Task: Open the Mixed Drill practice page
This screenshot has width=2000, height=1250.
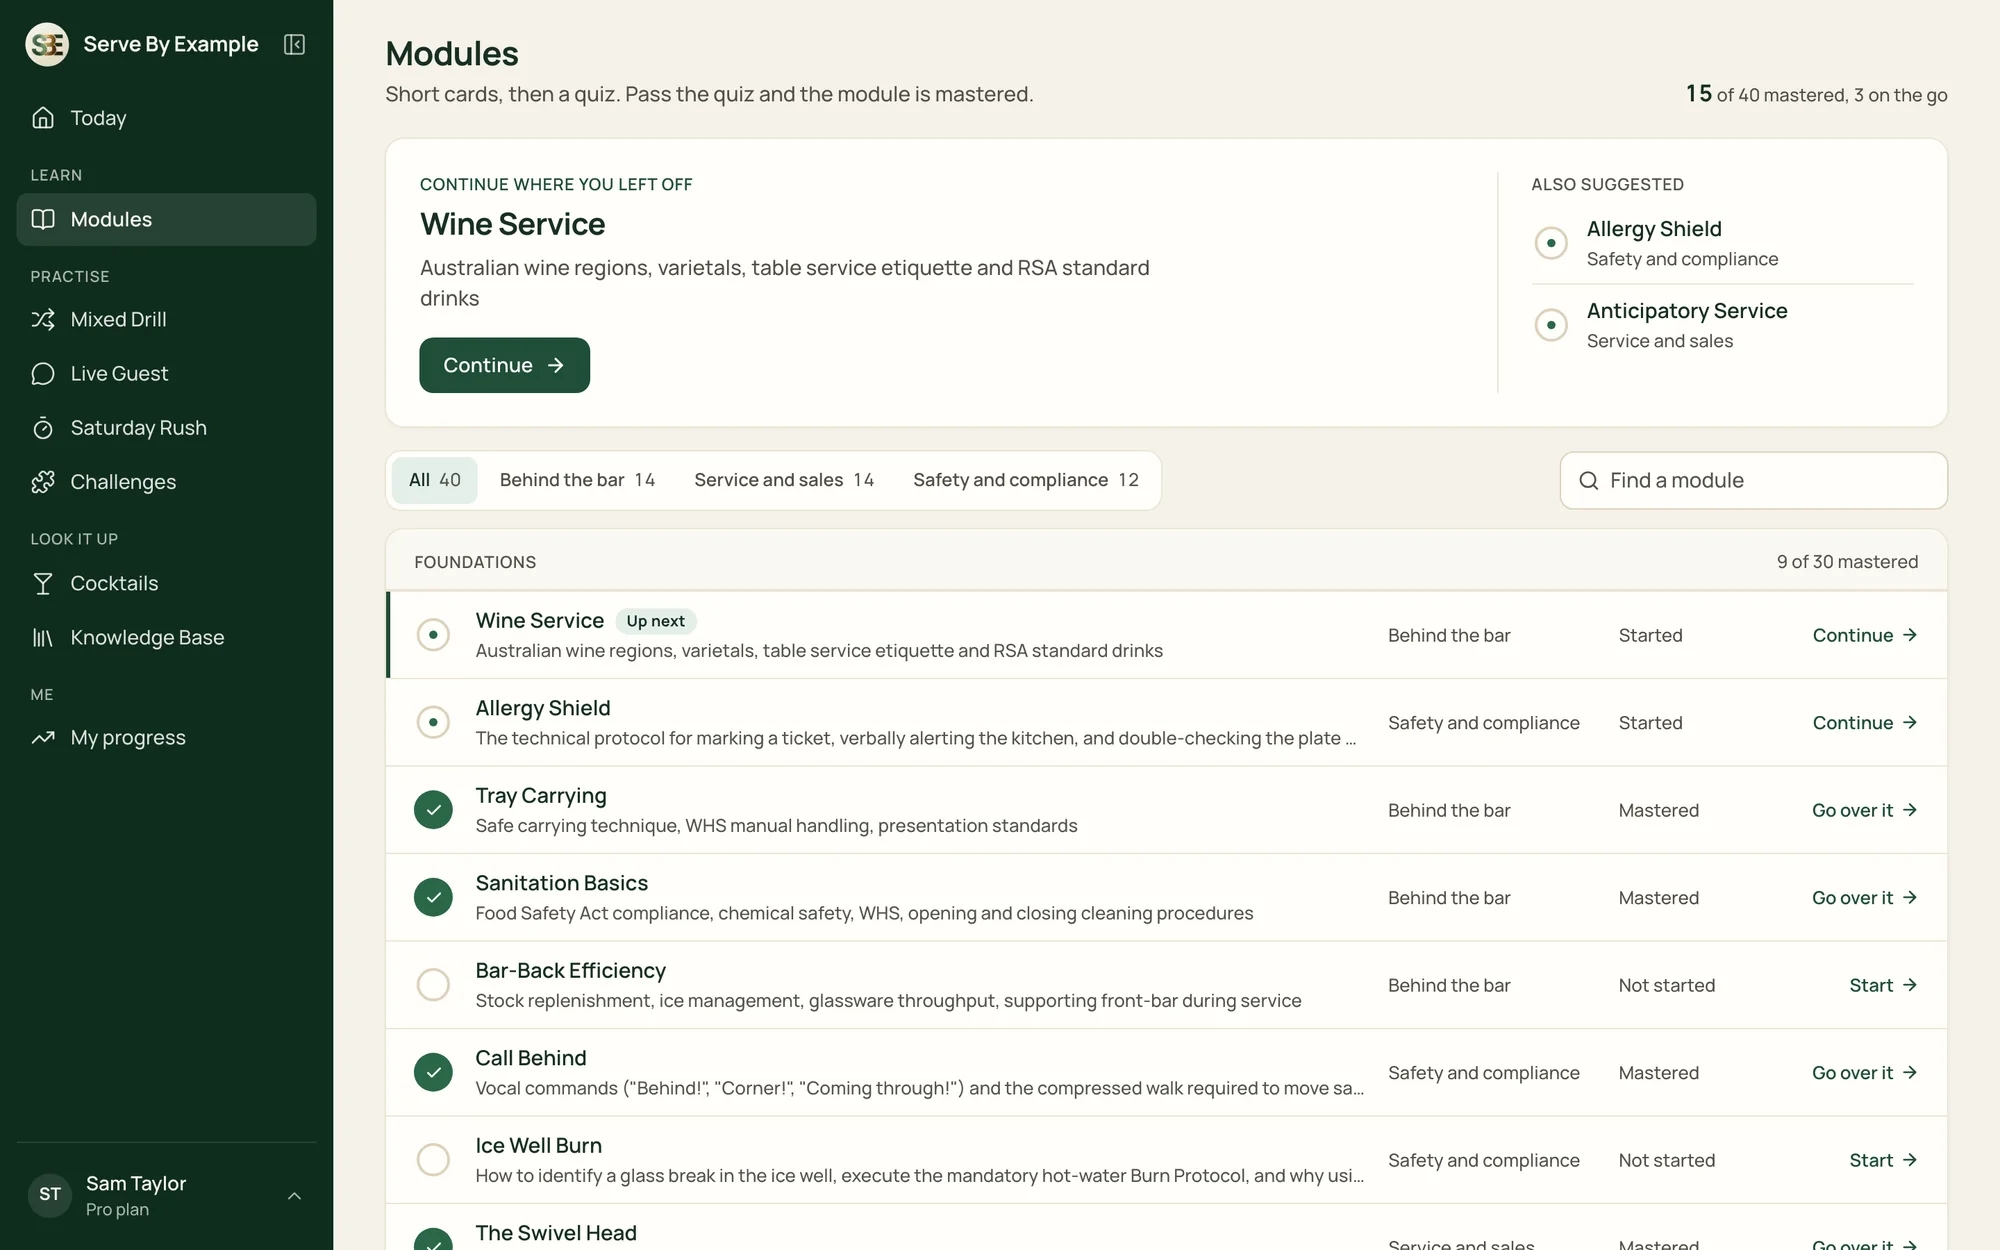Action: point(166,319)
